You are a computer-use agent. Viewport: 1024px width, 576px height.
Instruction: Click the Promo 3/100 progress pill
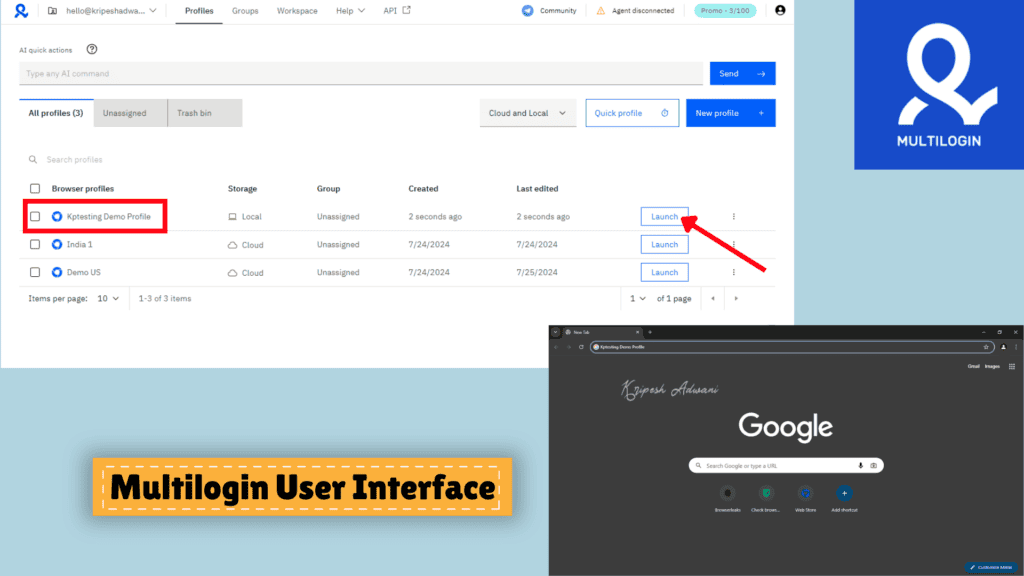click(x=725, y=10)
